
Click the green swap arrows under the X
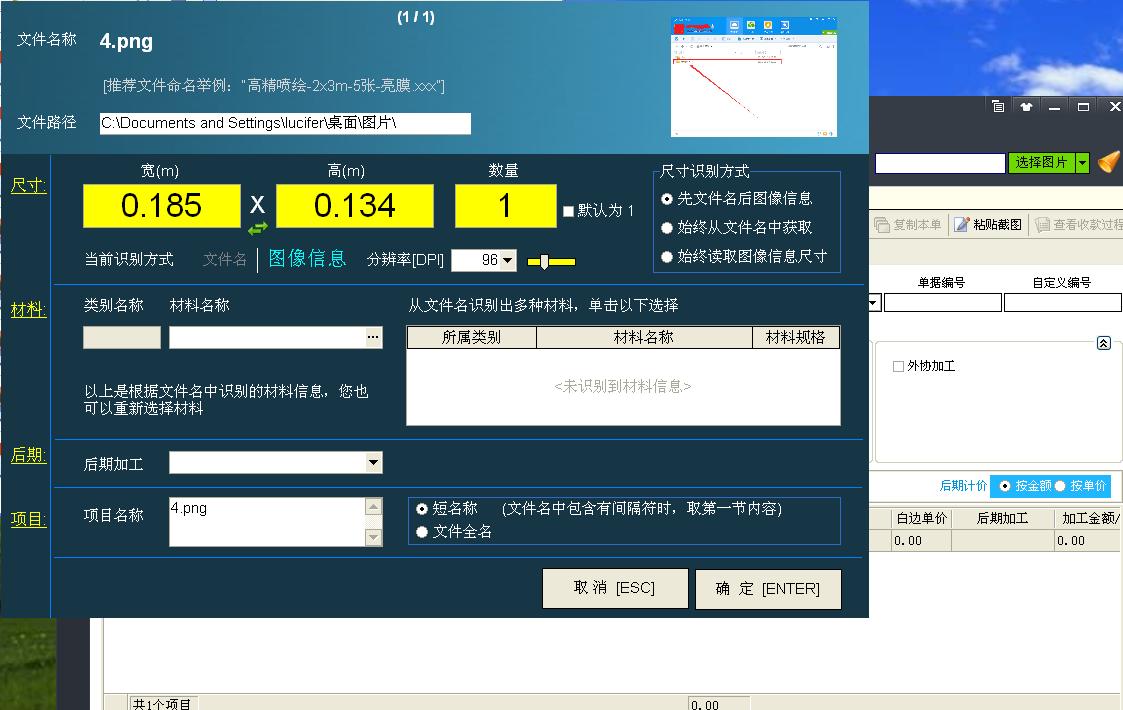[258, 229]
